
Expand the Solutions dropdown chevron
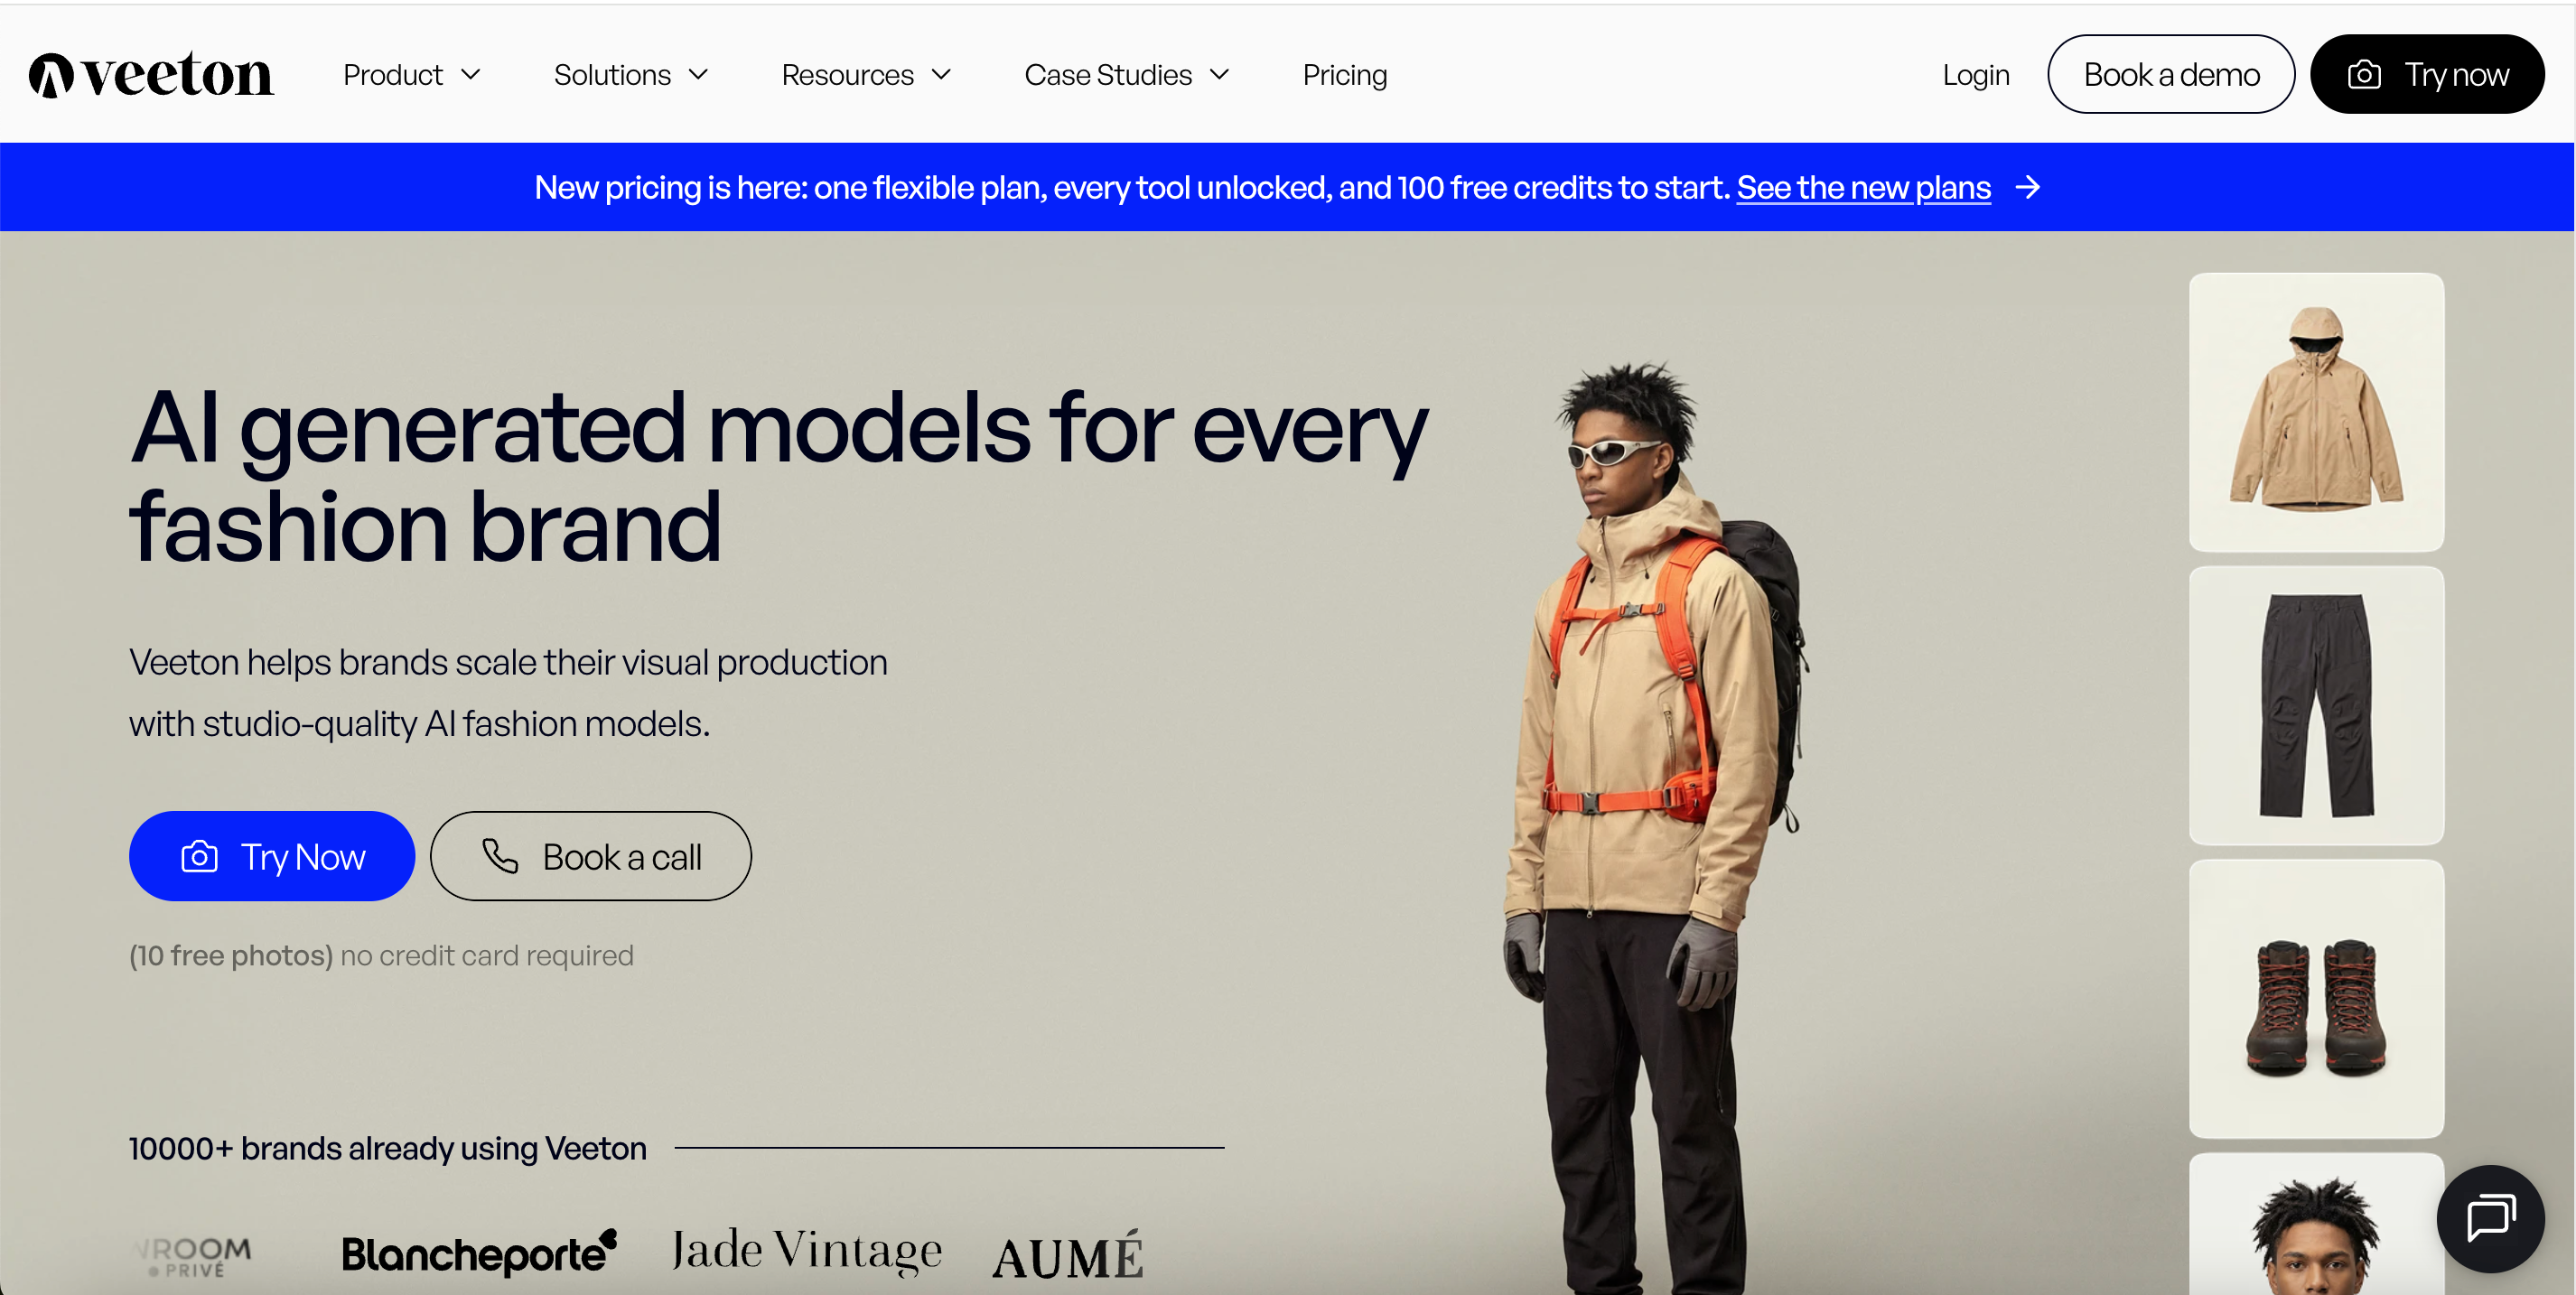pos(699,75)
